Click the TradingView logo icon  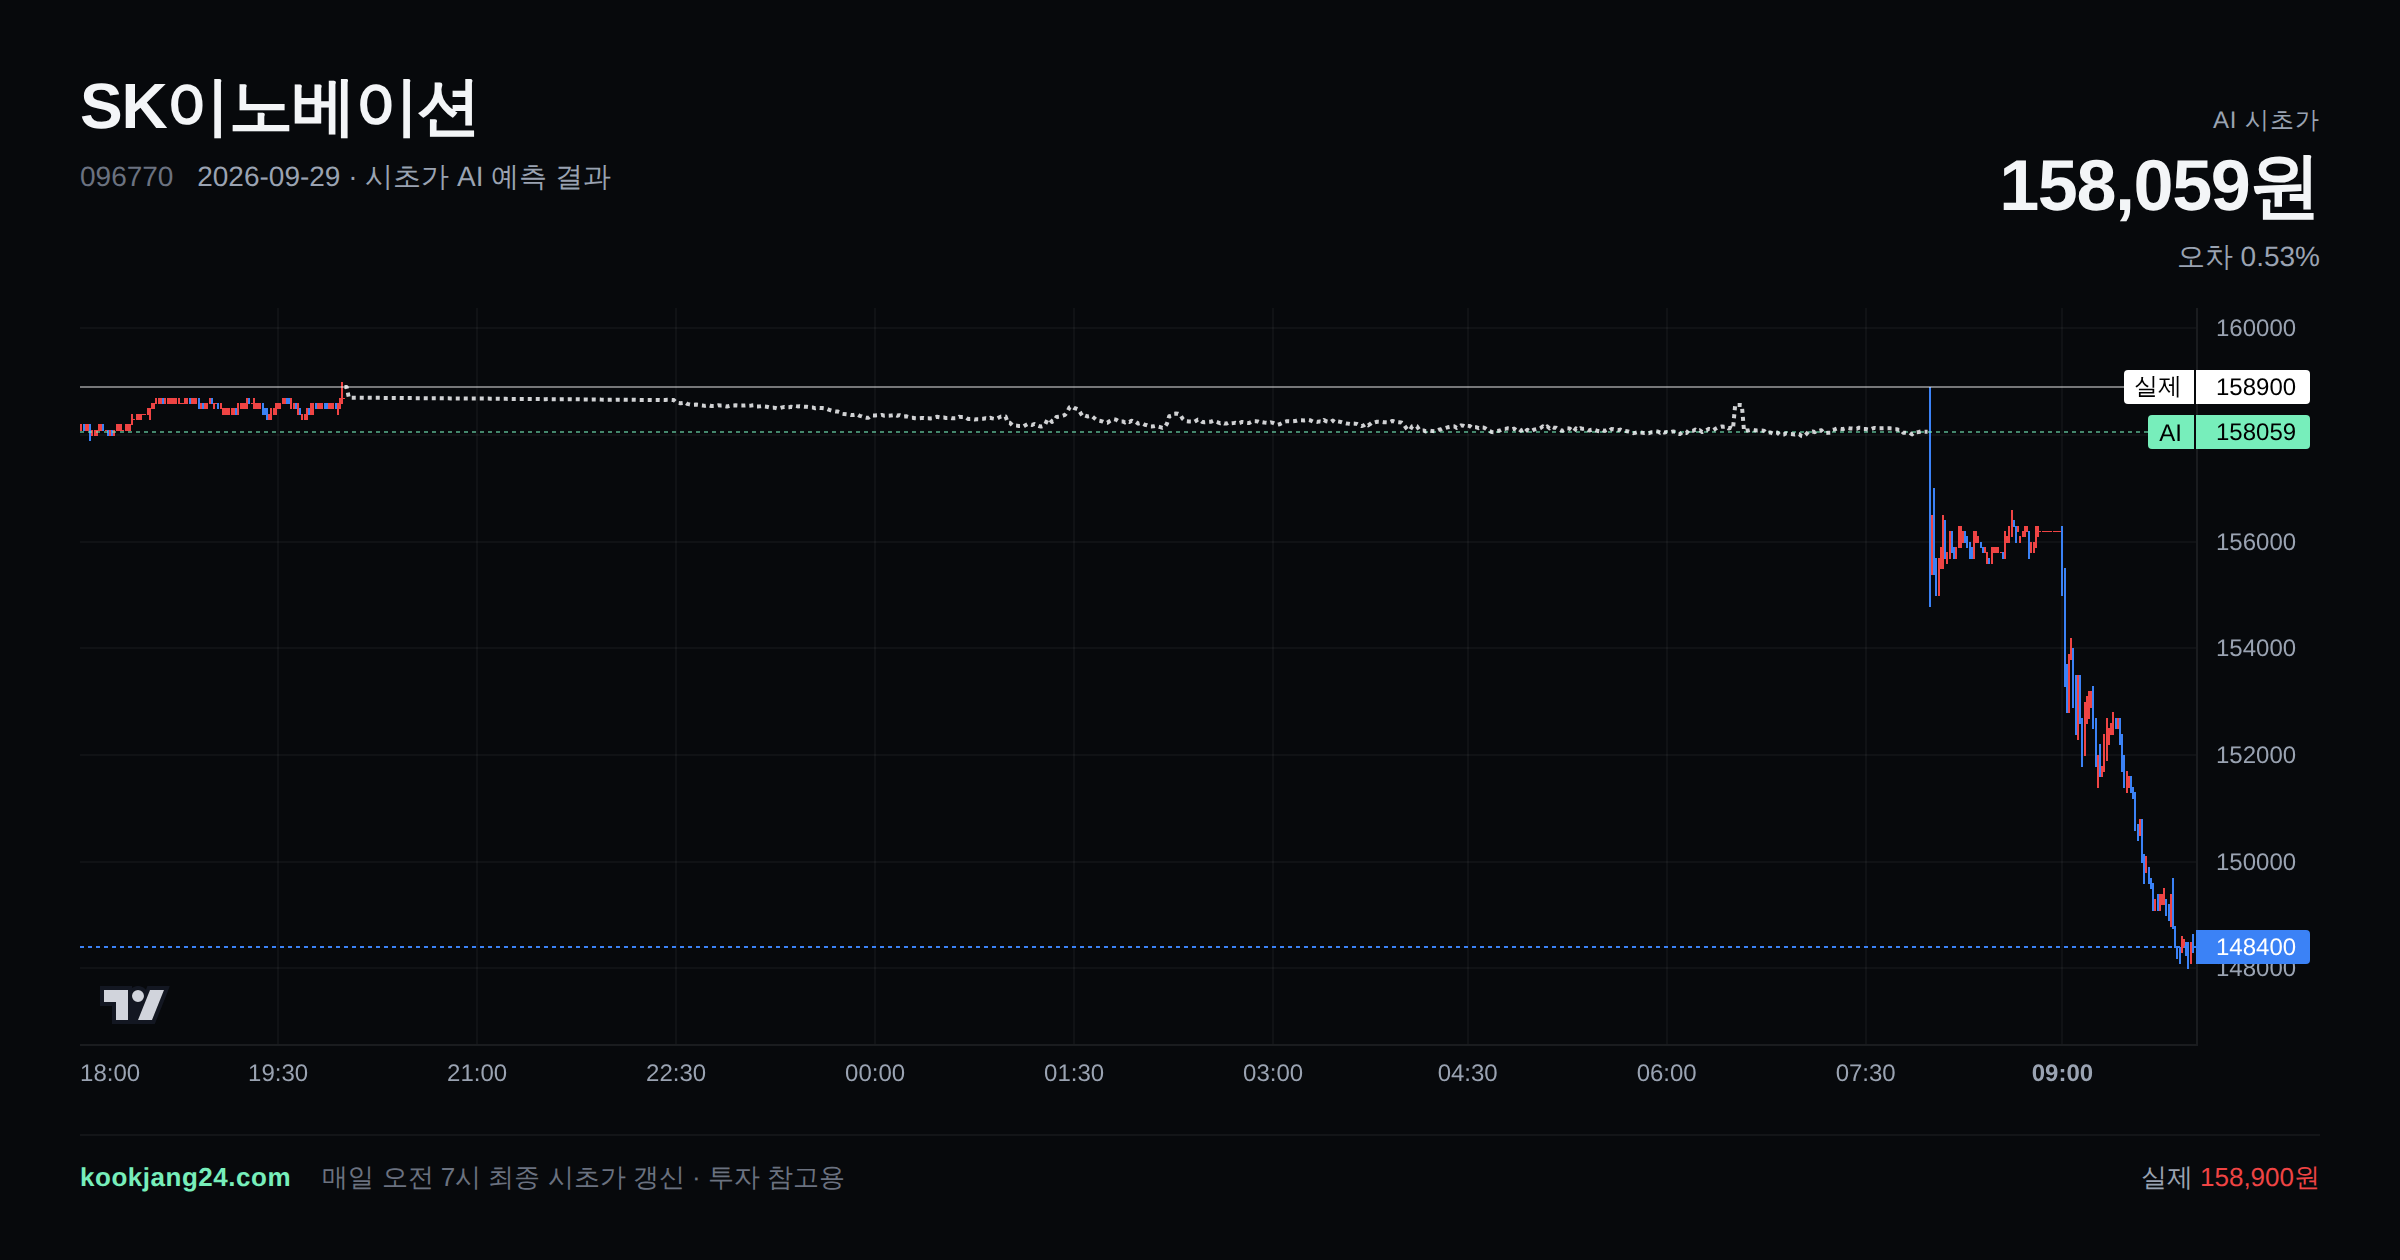click(x=134, y=1004)
